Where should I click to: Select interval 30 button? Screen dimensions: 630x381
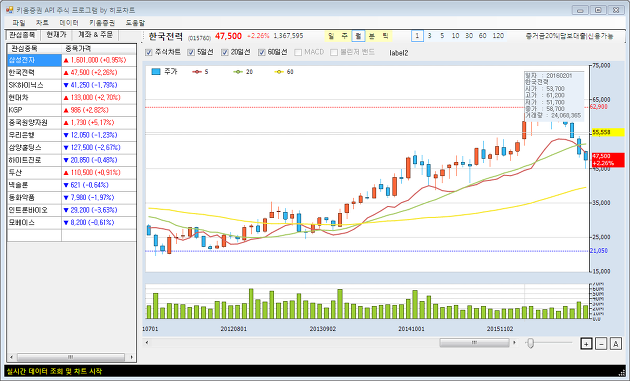coord(469,36)
